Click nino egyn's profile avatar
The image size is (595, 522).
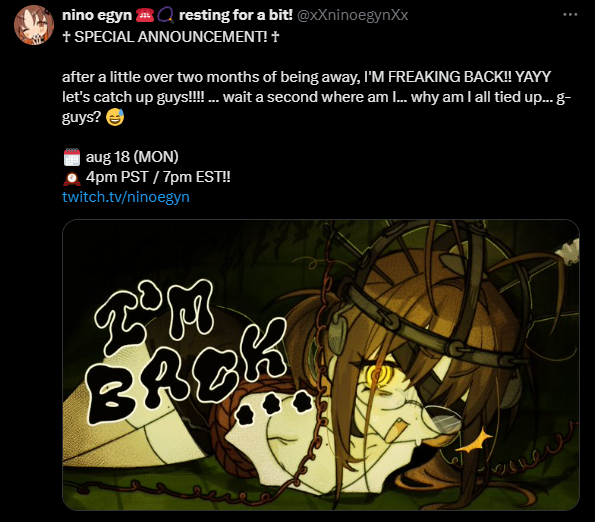[33, 25]
